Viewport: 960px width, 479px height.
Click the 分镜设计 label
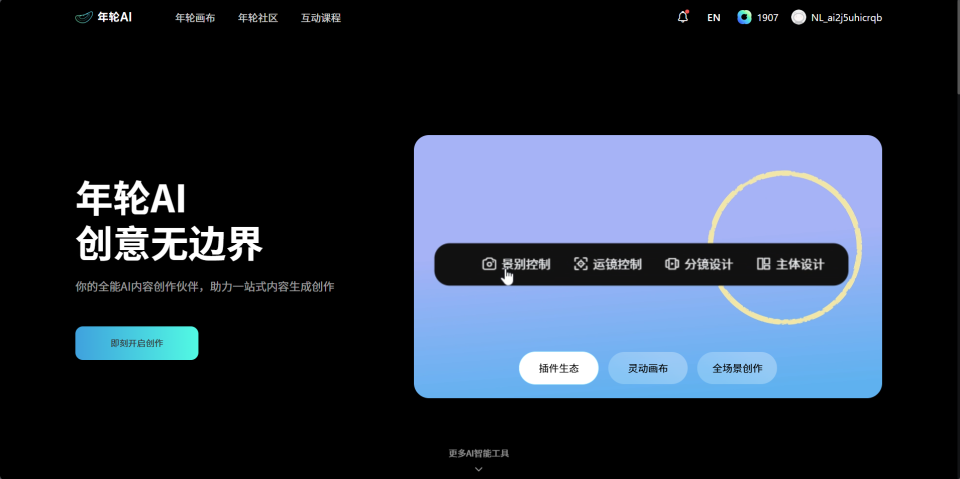pos(708,265)
